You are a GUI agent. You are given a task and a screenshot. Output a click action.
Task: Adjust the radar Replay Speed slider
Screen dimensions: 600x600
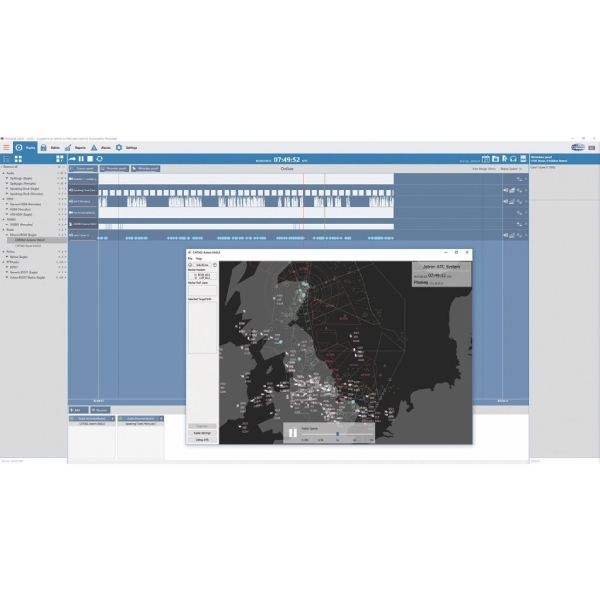click(x=337, y=434)
